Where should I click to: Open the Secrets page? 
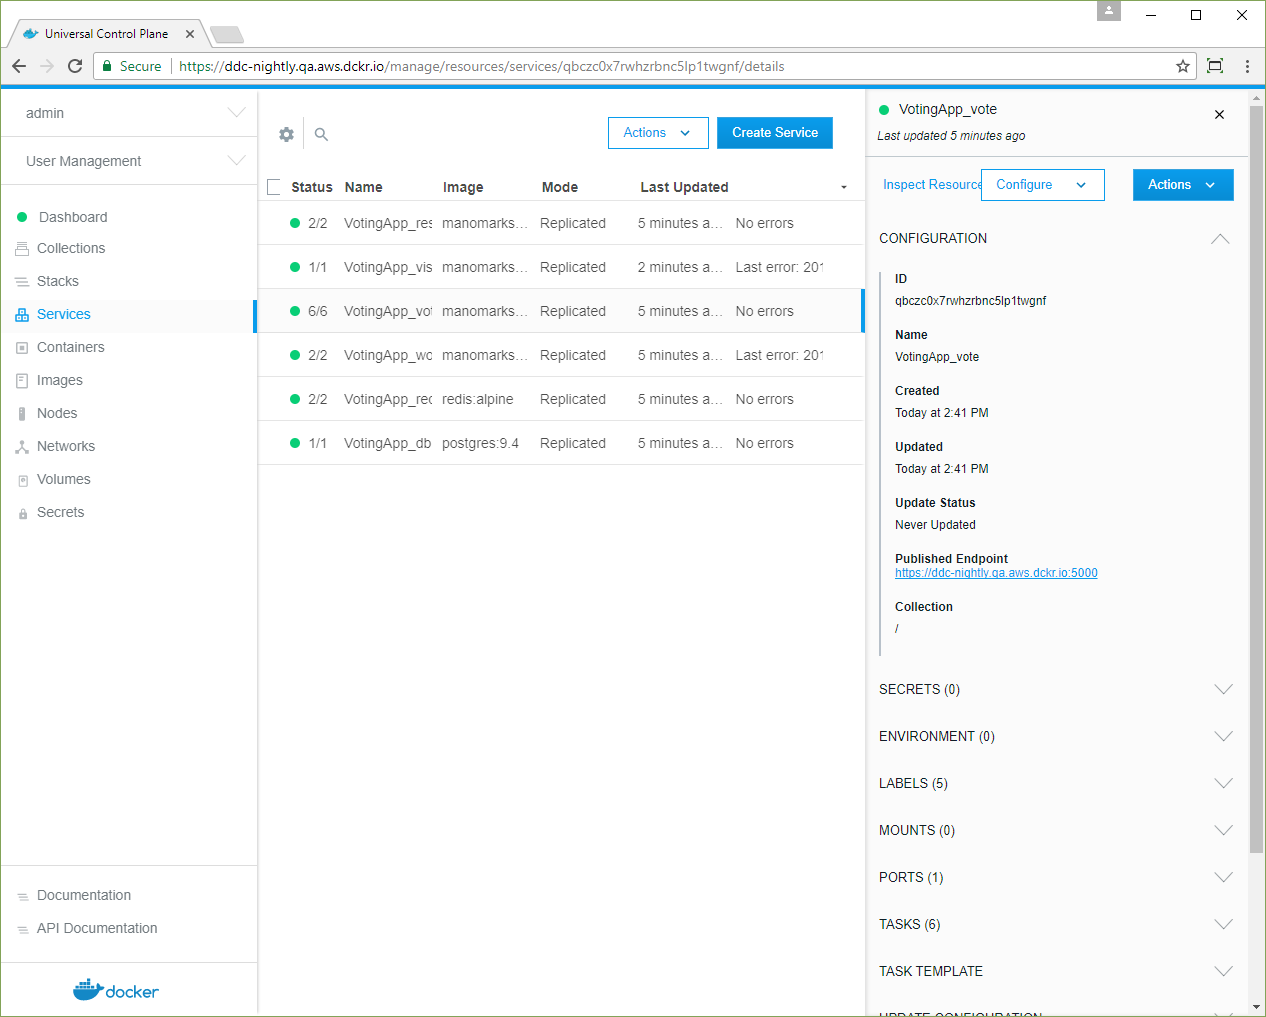click(60, 512)
